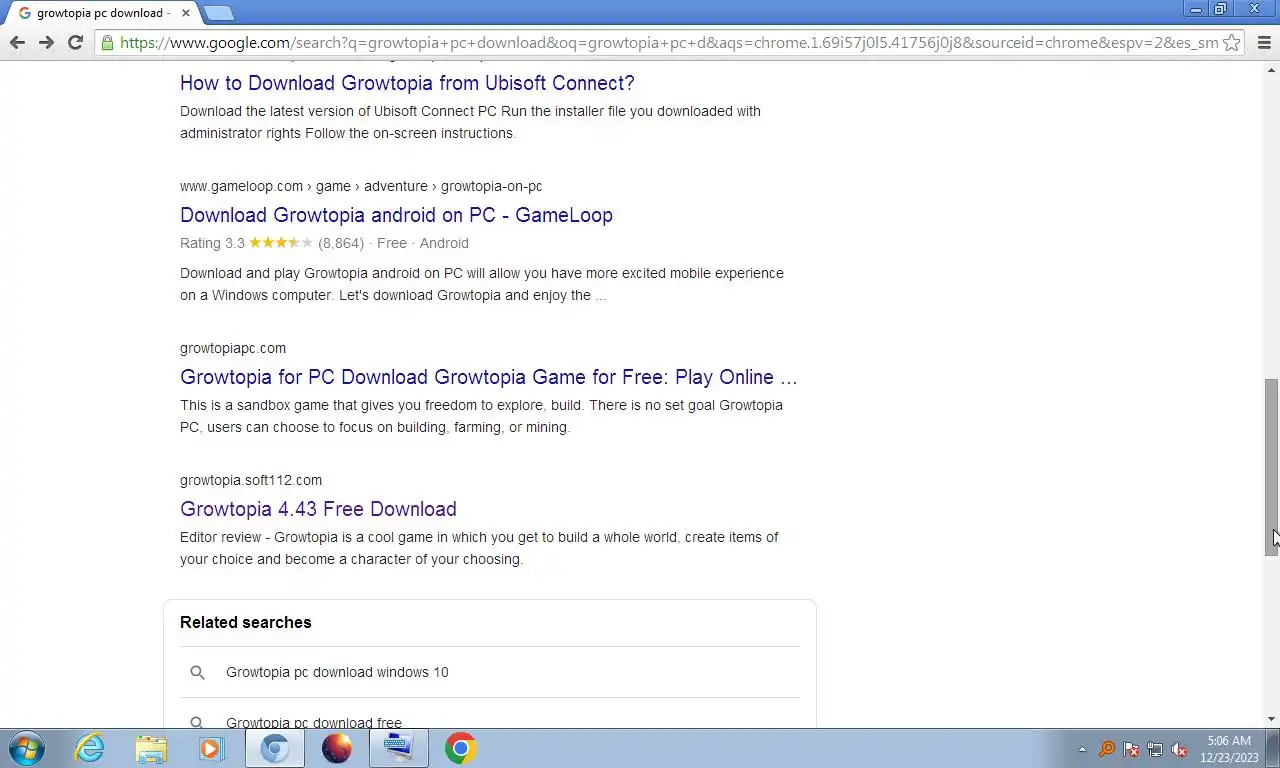Click the growtopia.soft112.com site text

pyautogui.click(x=251, y=480)
